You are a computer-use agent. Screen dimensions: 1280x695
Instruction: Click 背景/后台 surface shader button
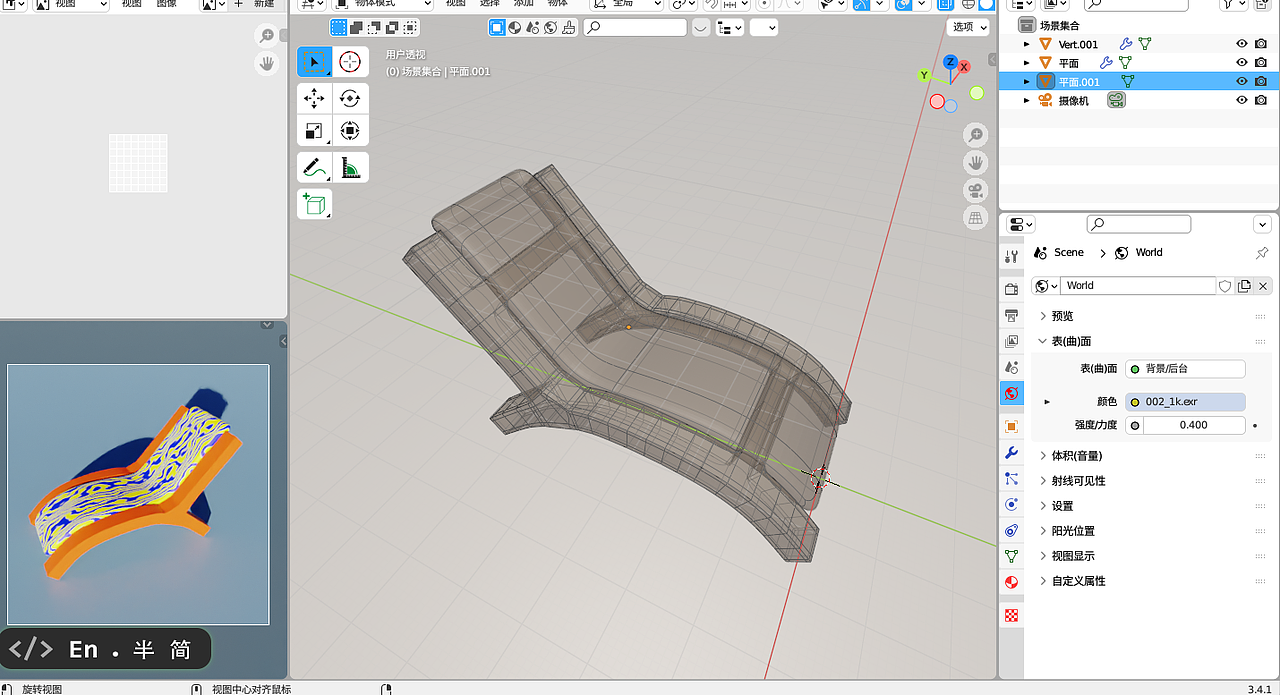pyautogui.click(x=1185, y=369)
